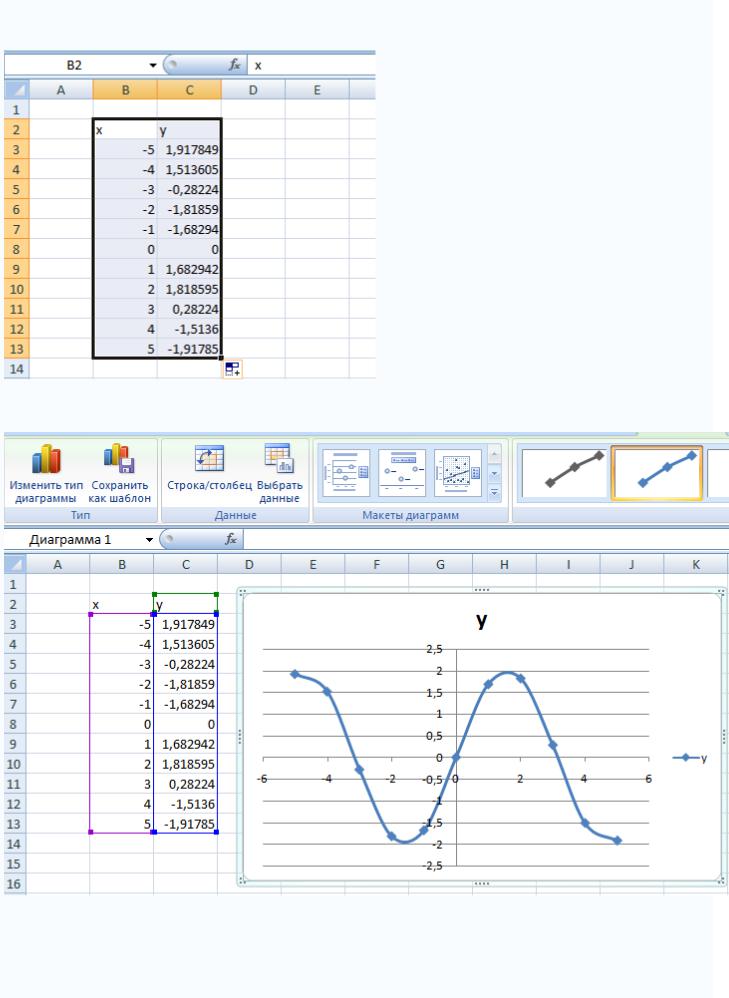Click the fx icon beside the Диаграмма 1 name box
This screenshot has width=729, height=998.
point(230,539)
